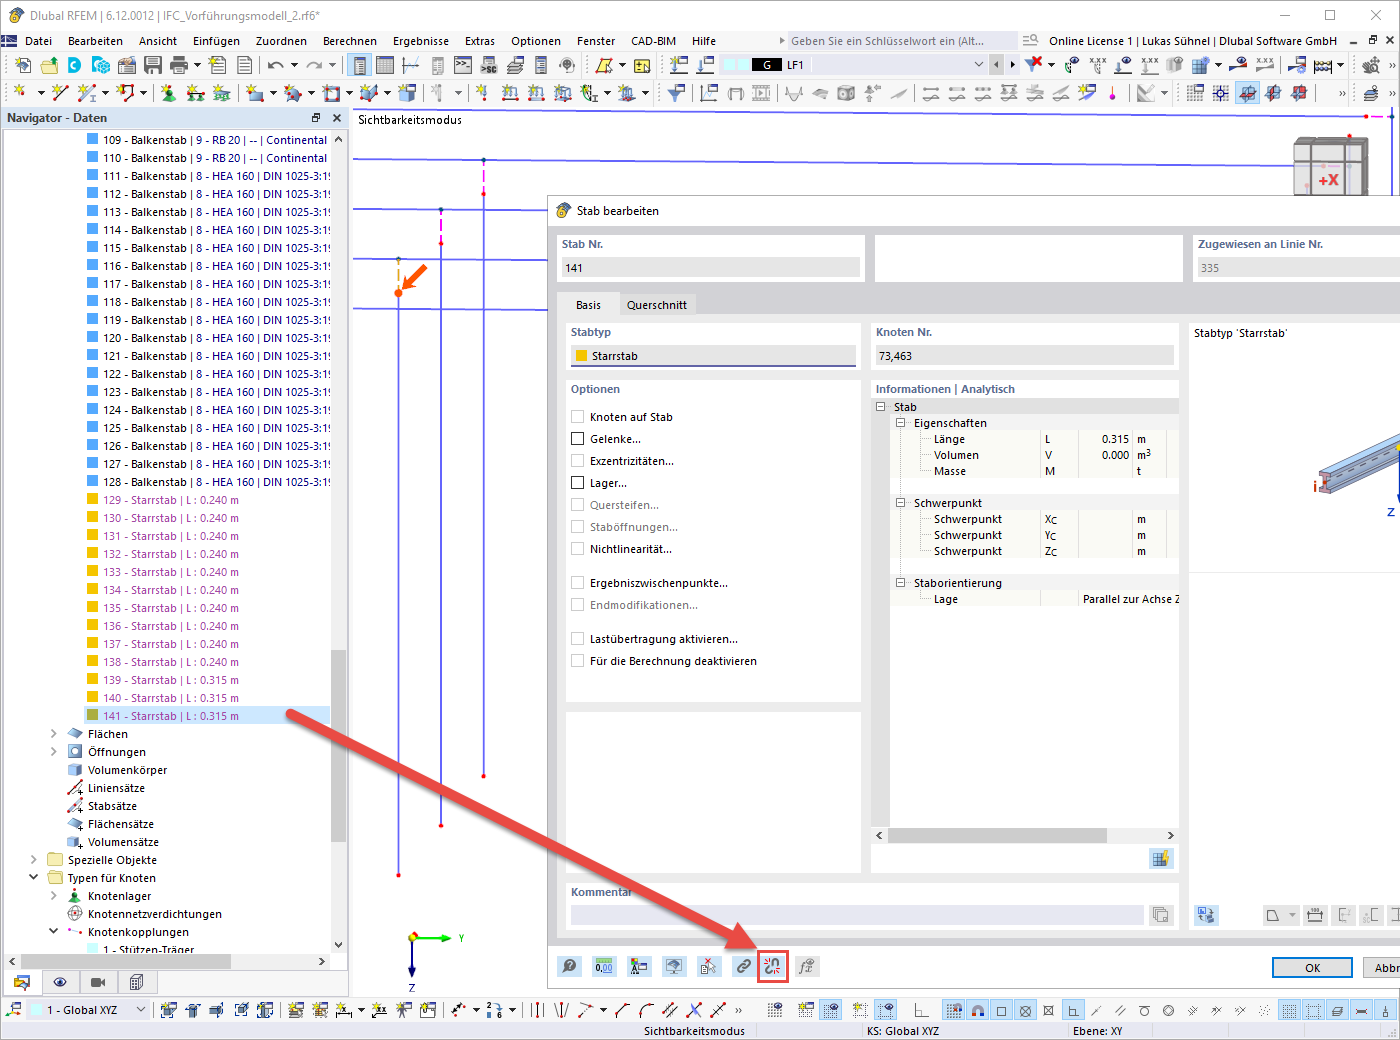1400x1040 pixels.
Task: Open the Navigator Views (camera) tab
Action: (x=98, y=982)
